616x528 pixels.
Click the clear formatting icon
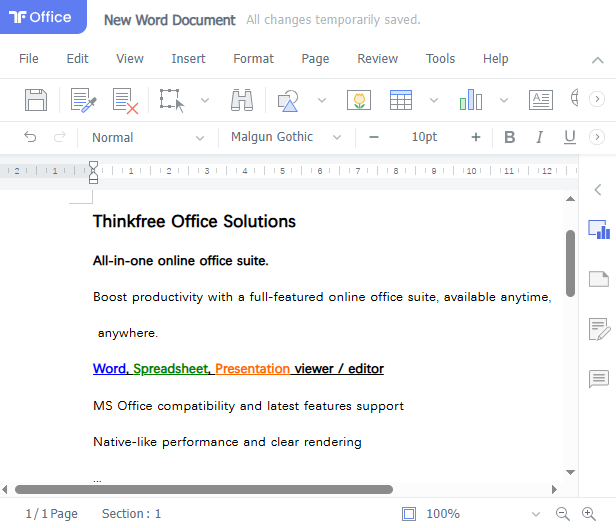point(125,101)
